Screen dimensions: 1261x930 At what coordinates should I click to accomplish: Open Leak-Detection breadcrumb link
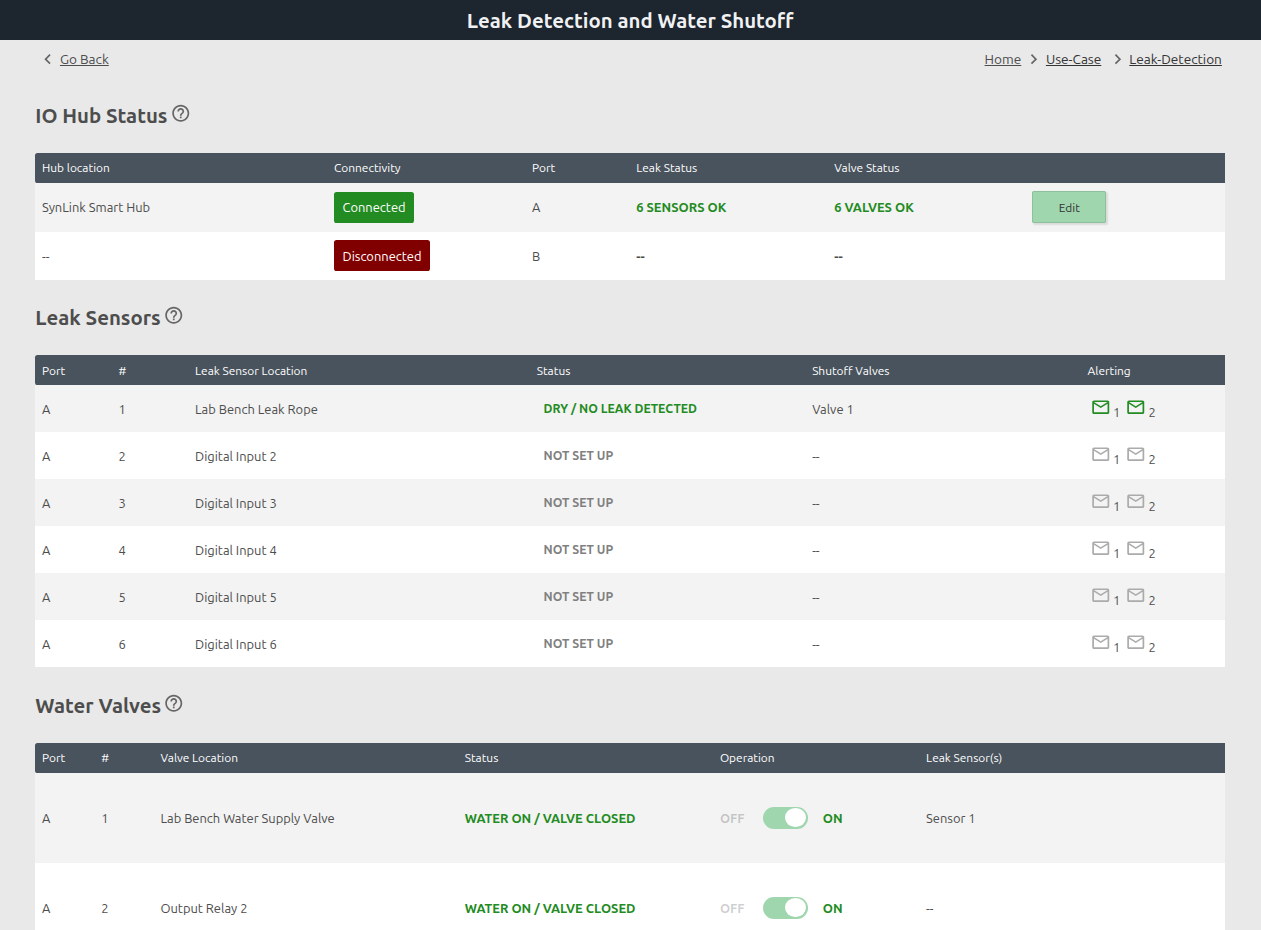coord(1175,59)
